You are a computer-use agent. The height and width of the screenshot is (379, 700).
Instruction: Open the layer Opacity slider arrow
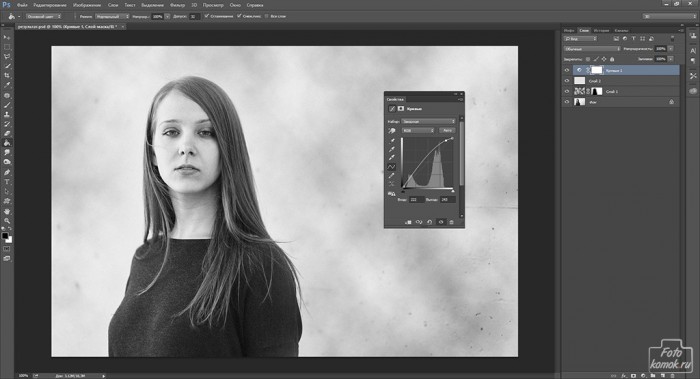coord(671,49)
